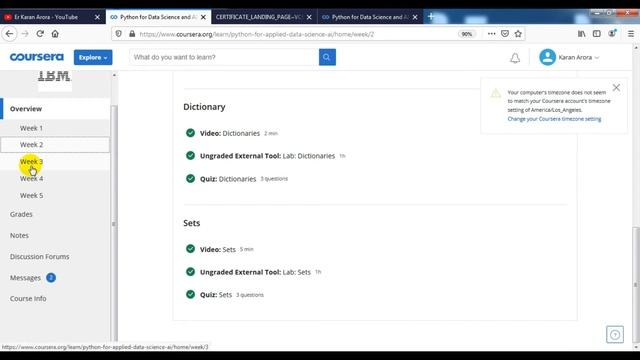The height and width of the screenshot is (360, 640).
Task: Reload the Coursera page
Action: (x=40, y=34)
